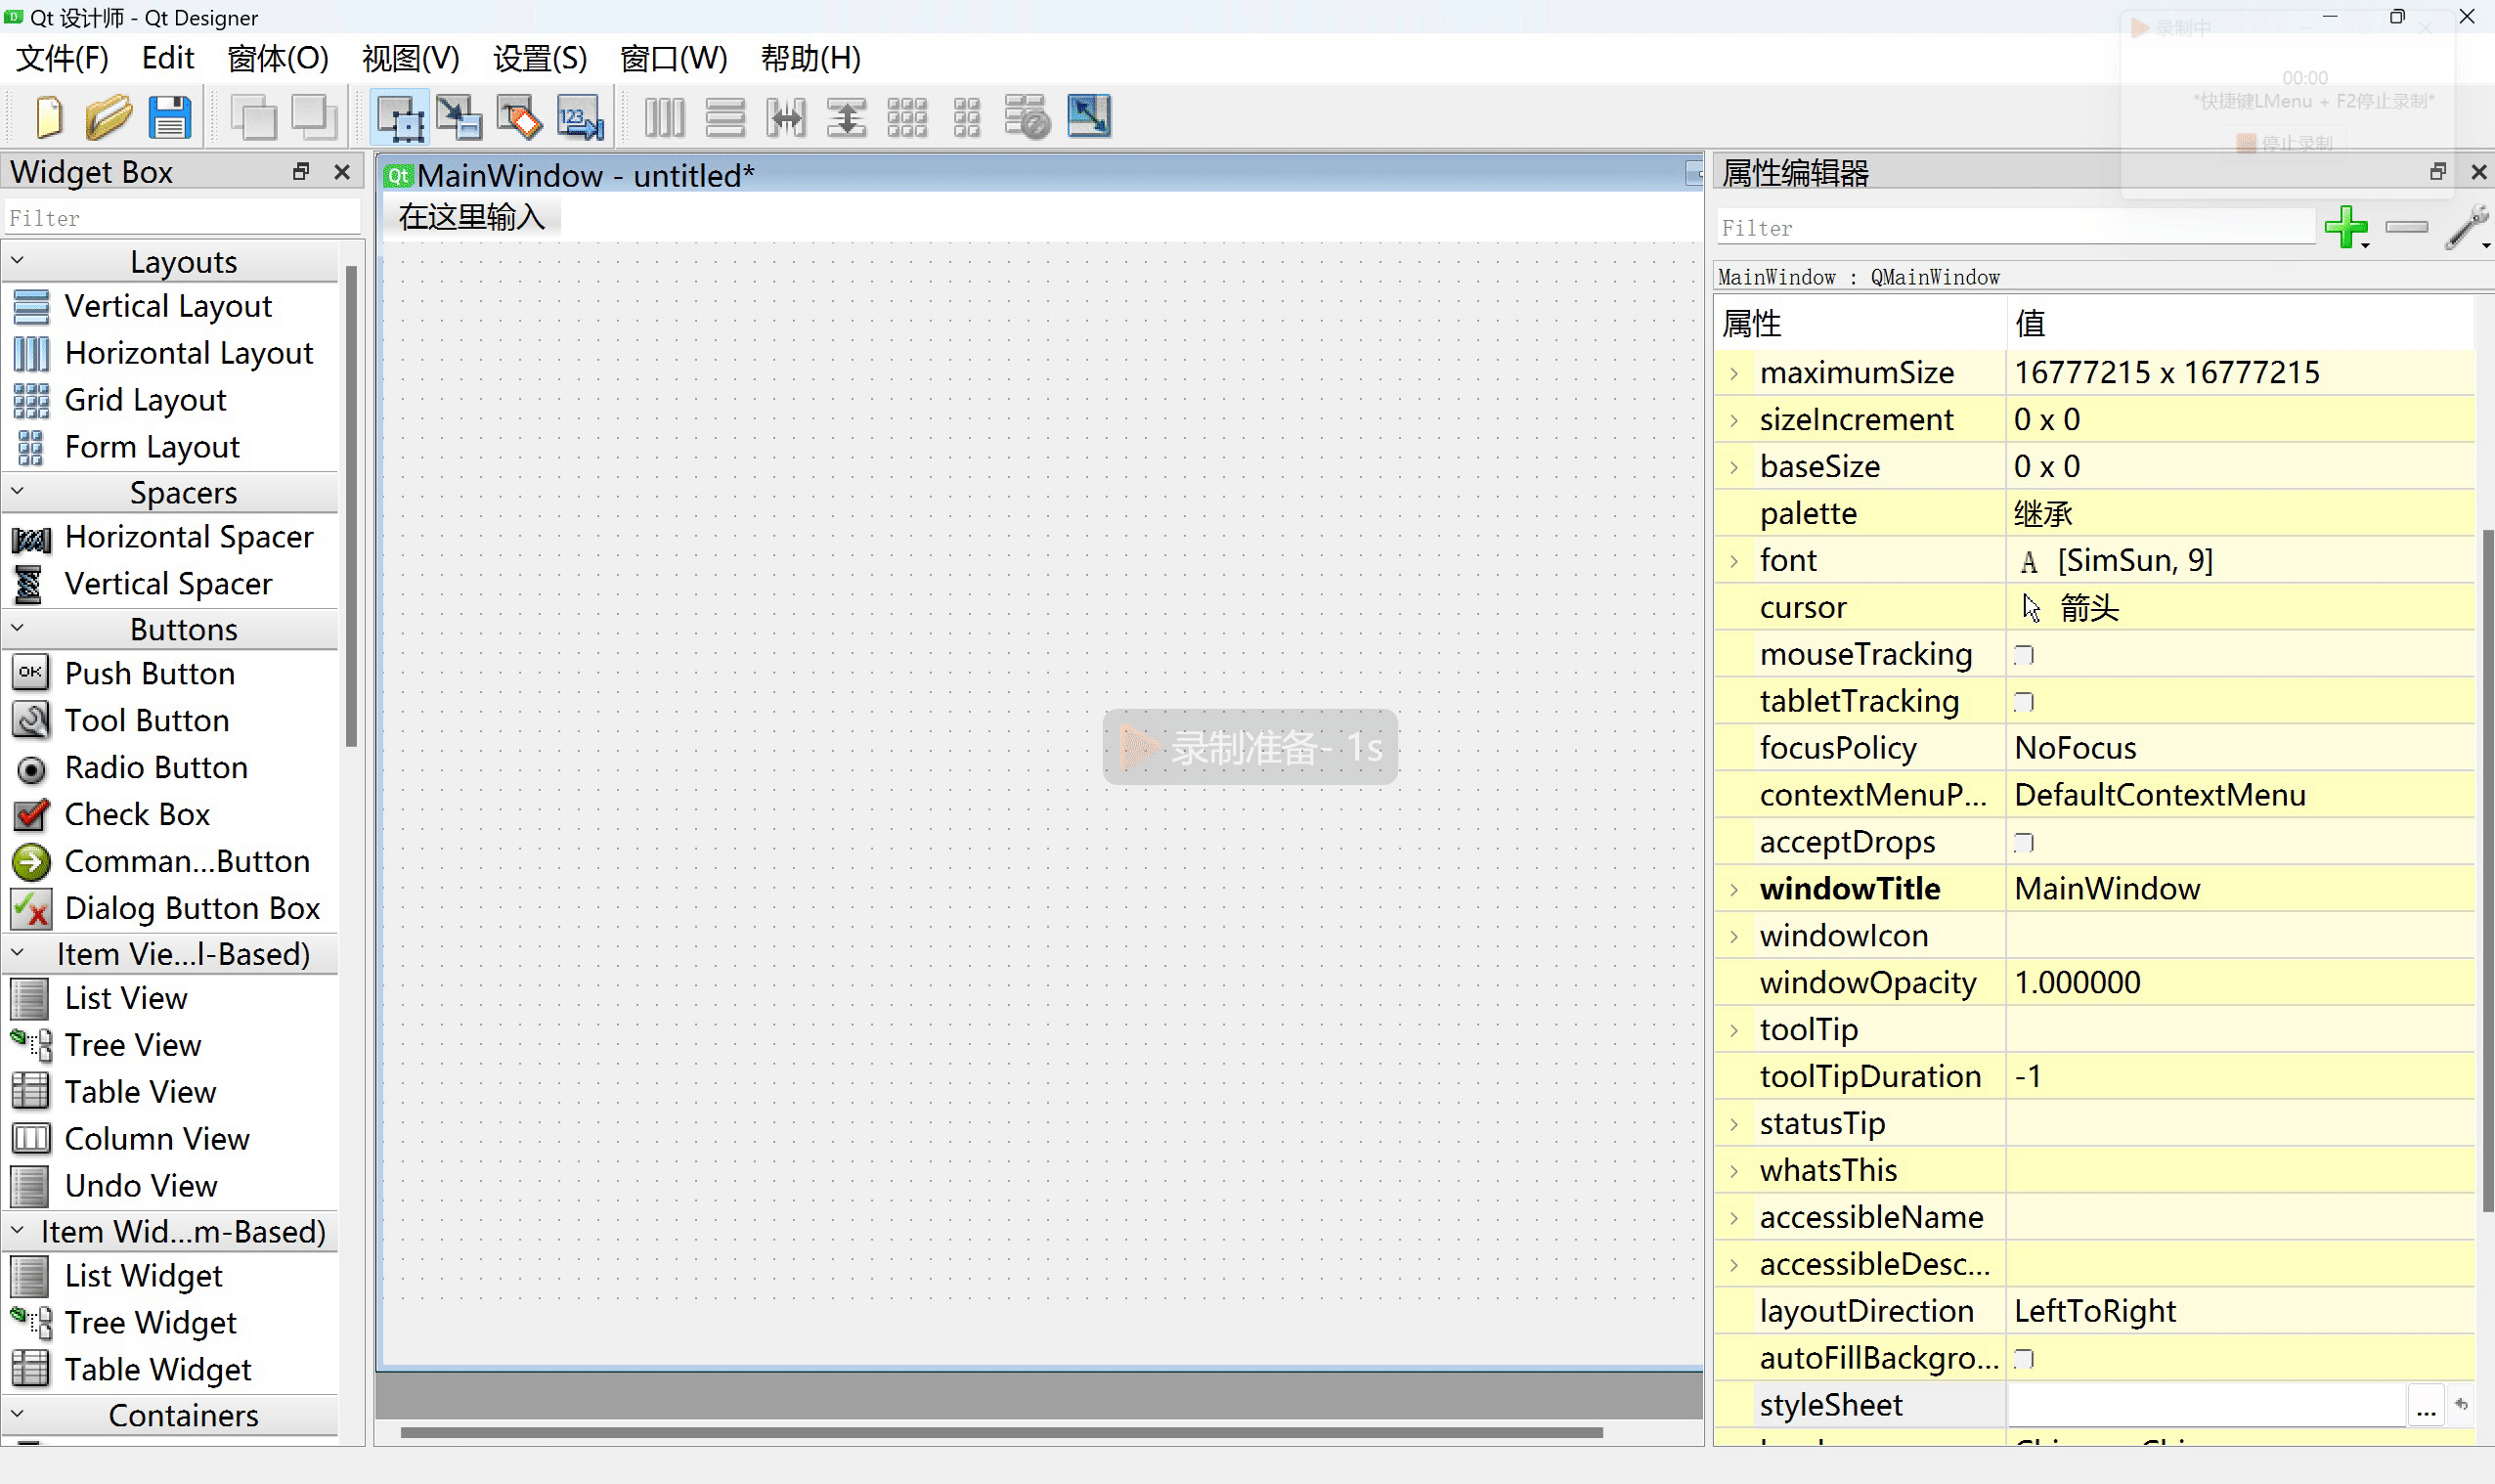Create a new form with the New icon
This screenshot has height=1484, width=2495.
48,117
